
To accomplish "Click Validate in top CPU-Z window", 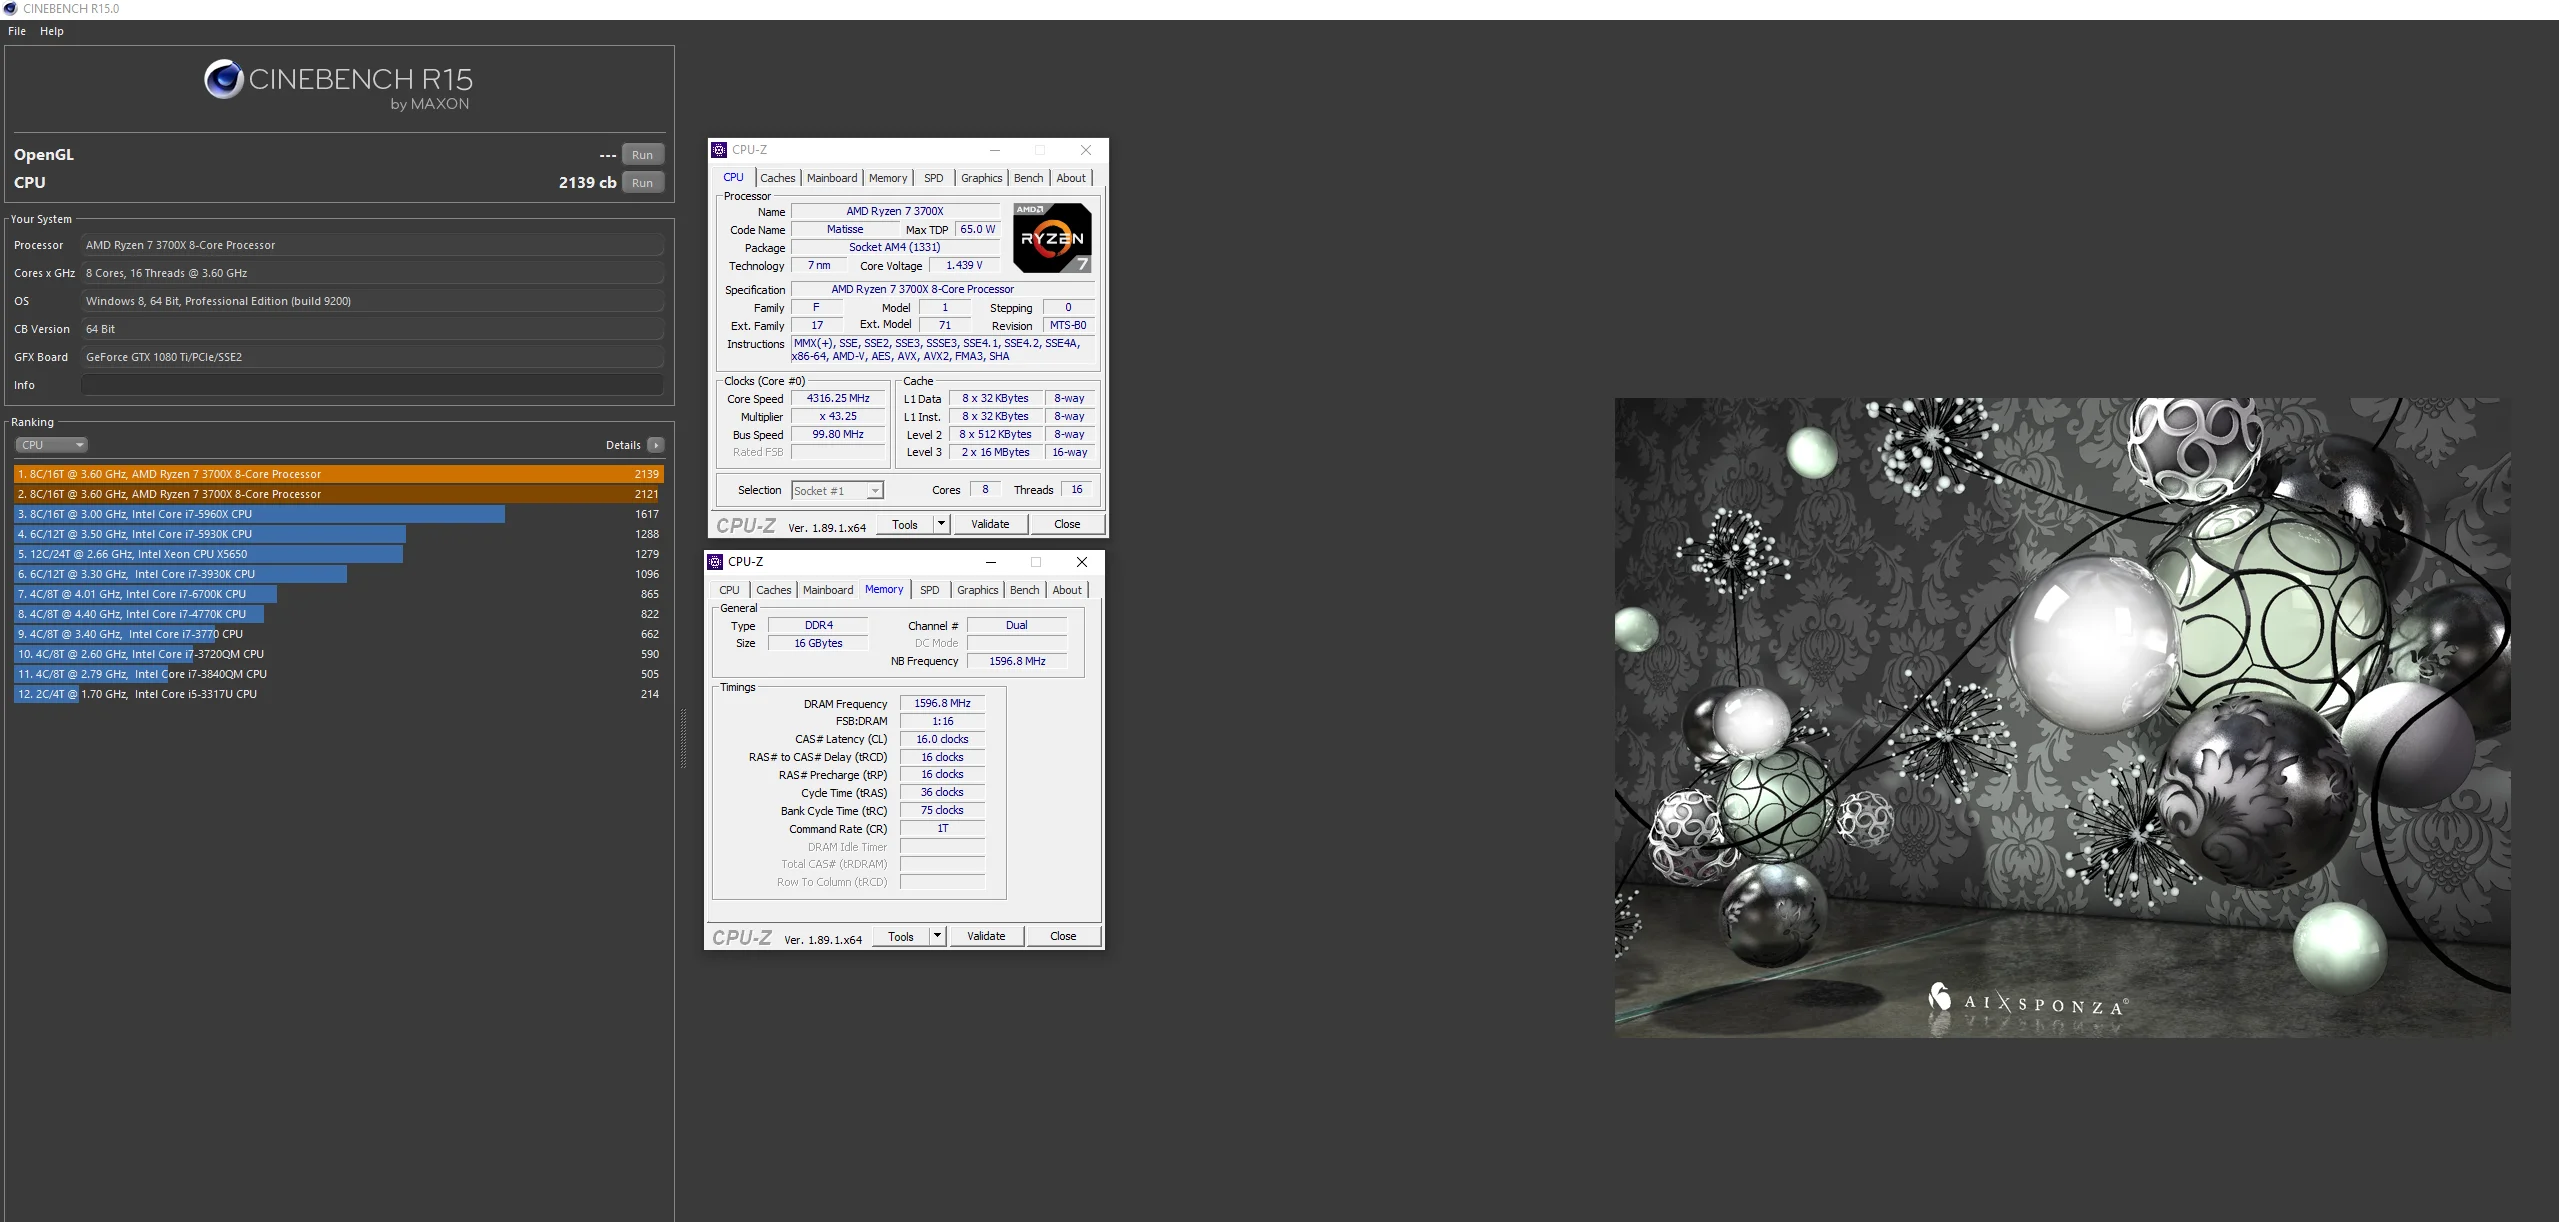I will (990, 524).
